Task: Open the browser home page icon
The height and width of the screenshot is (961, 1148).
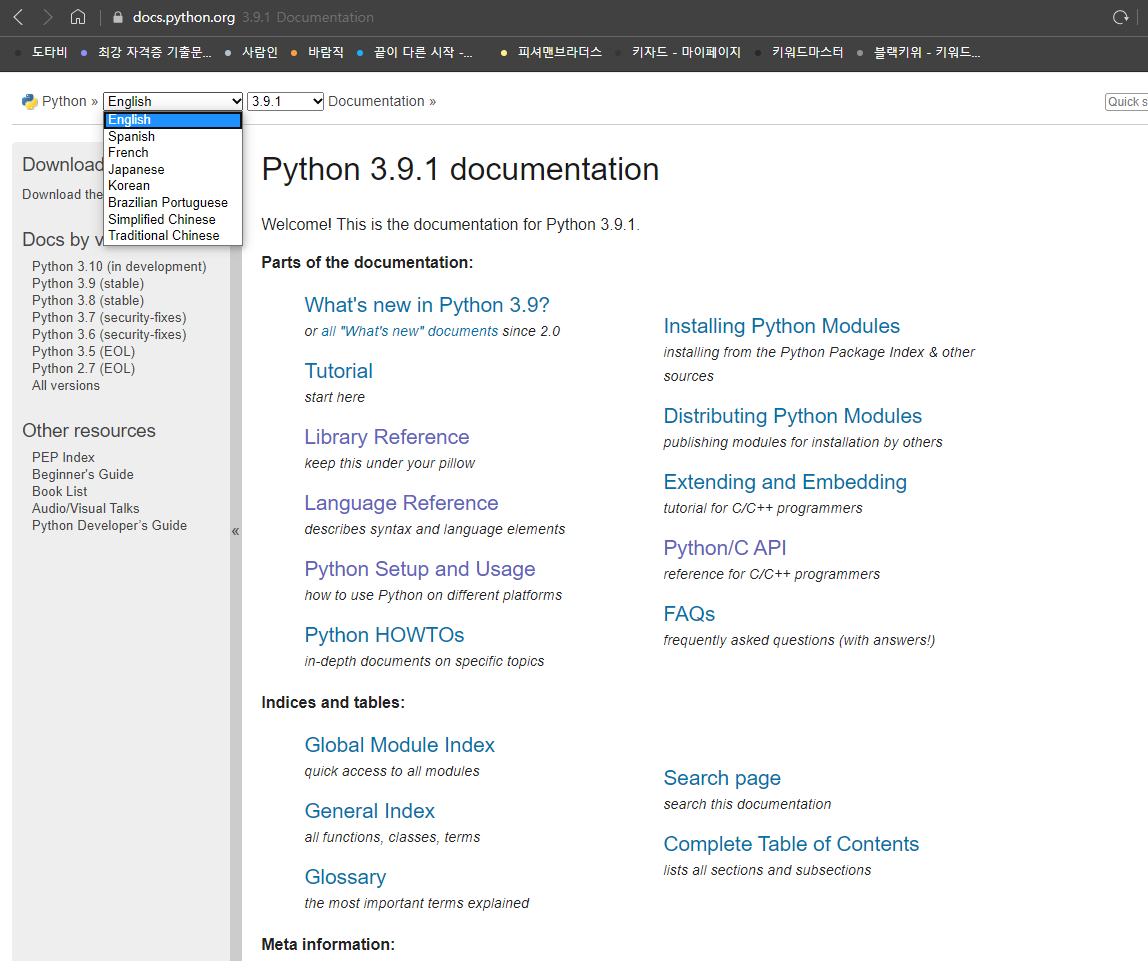Action: coord(78,17)
